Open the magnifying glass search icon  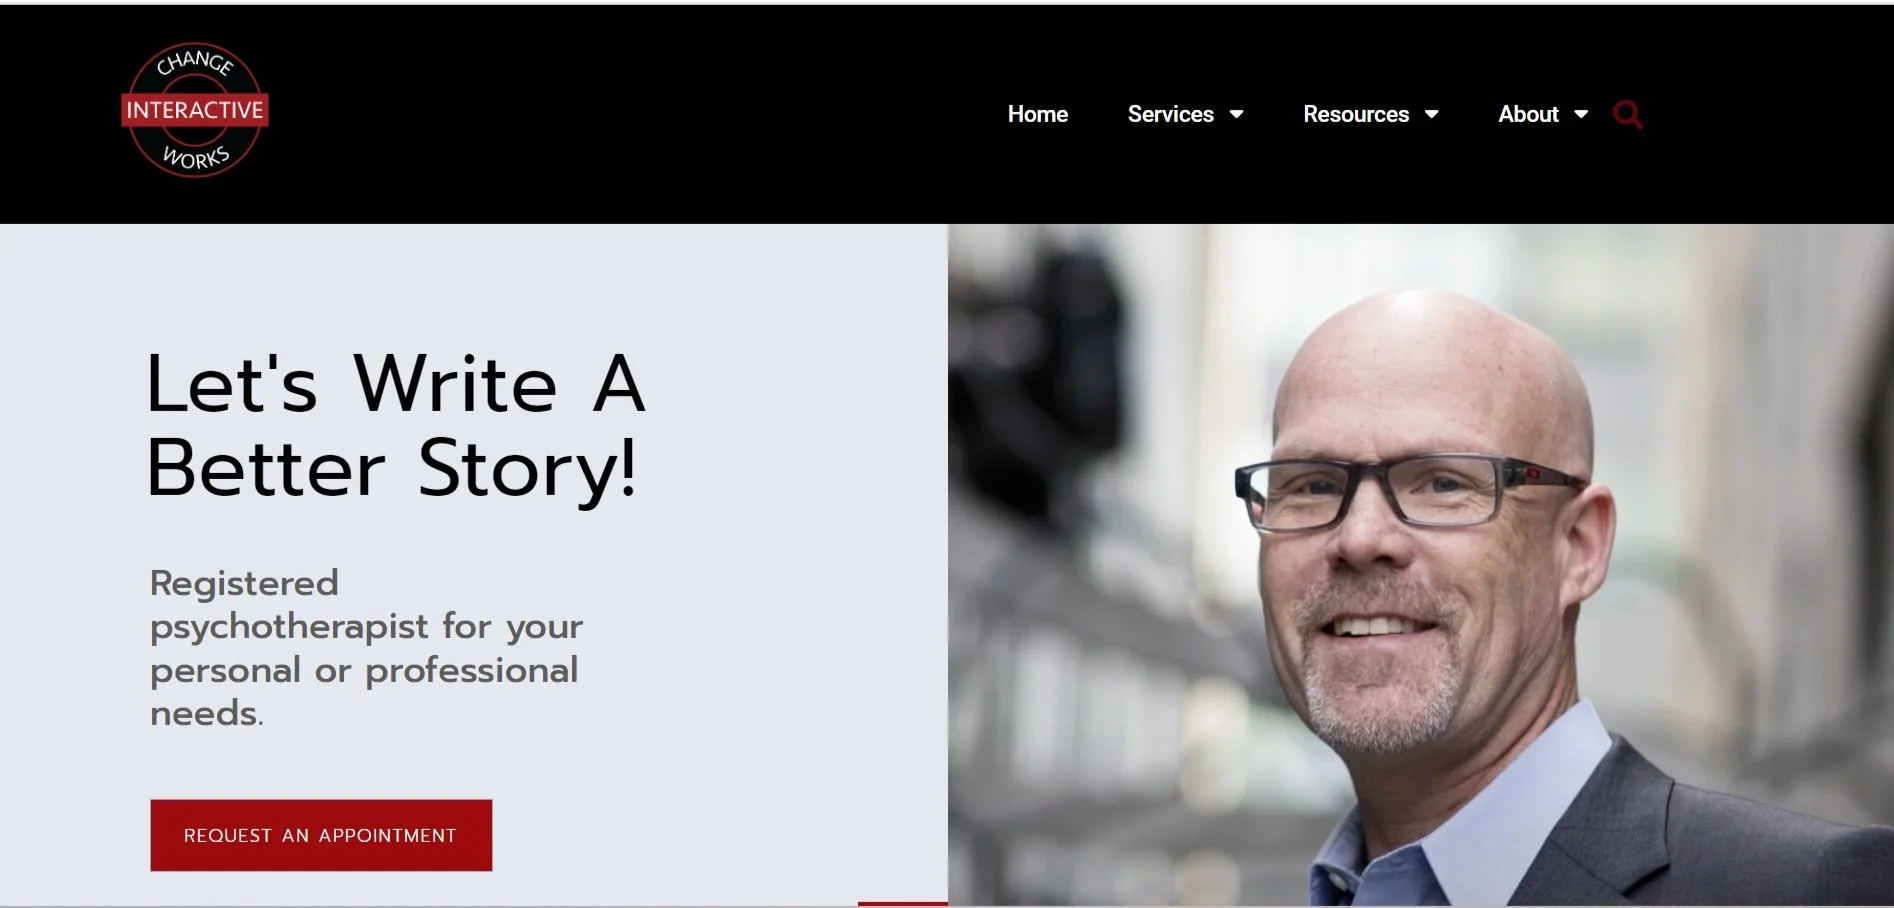click(1627, 115)
